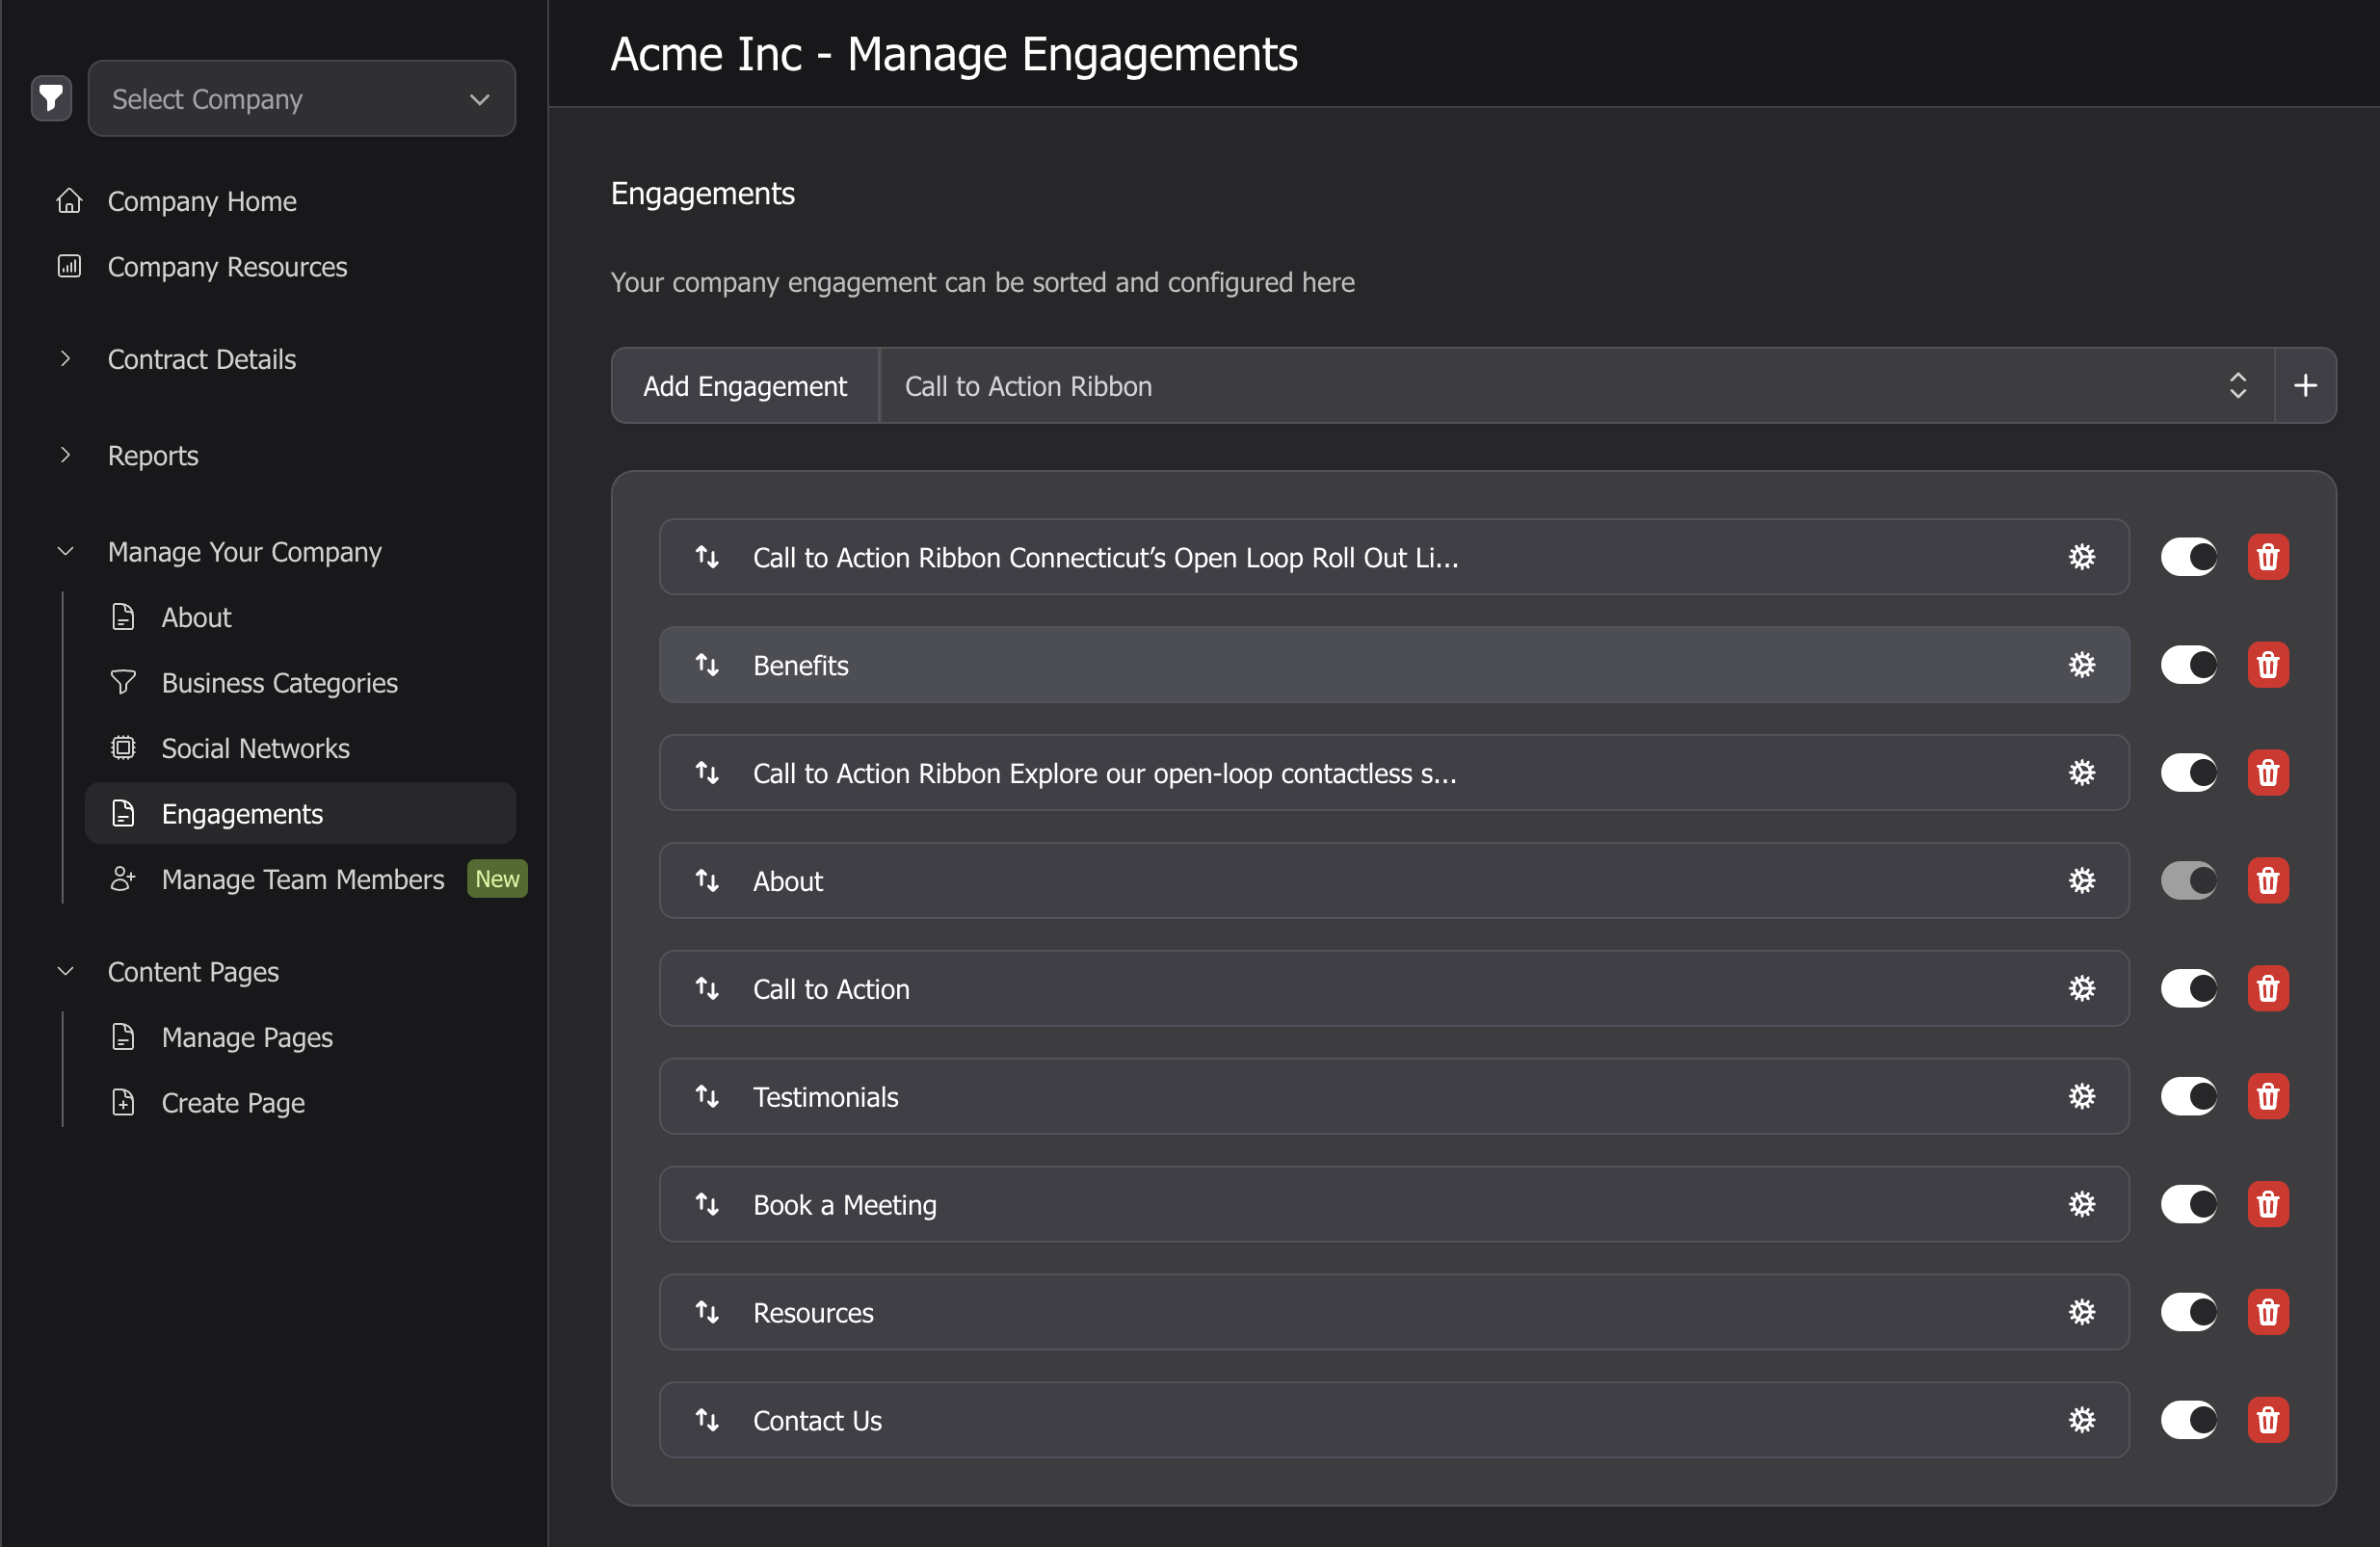Click reorder arrows on About engagement row

[x=707, y=881]
